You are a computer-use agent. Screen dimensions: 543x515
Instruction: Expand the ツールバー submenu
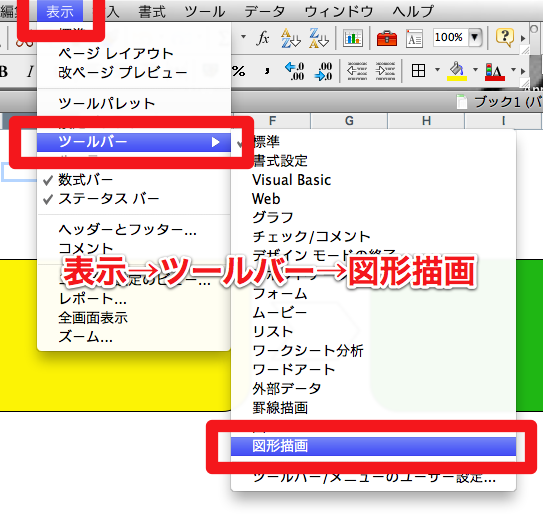[x=134, y=142]
